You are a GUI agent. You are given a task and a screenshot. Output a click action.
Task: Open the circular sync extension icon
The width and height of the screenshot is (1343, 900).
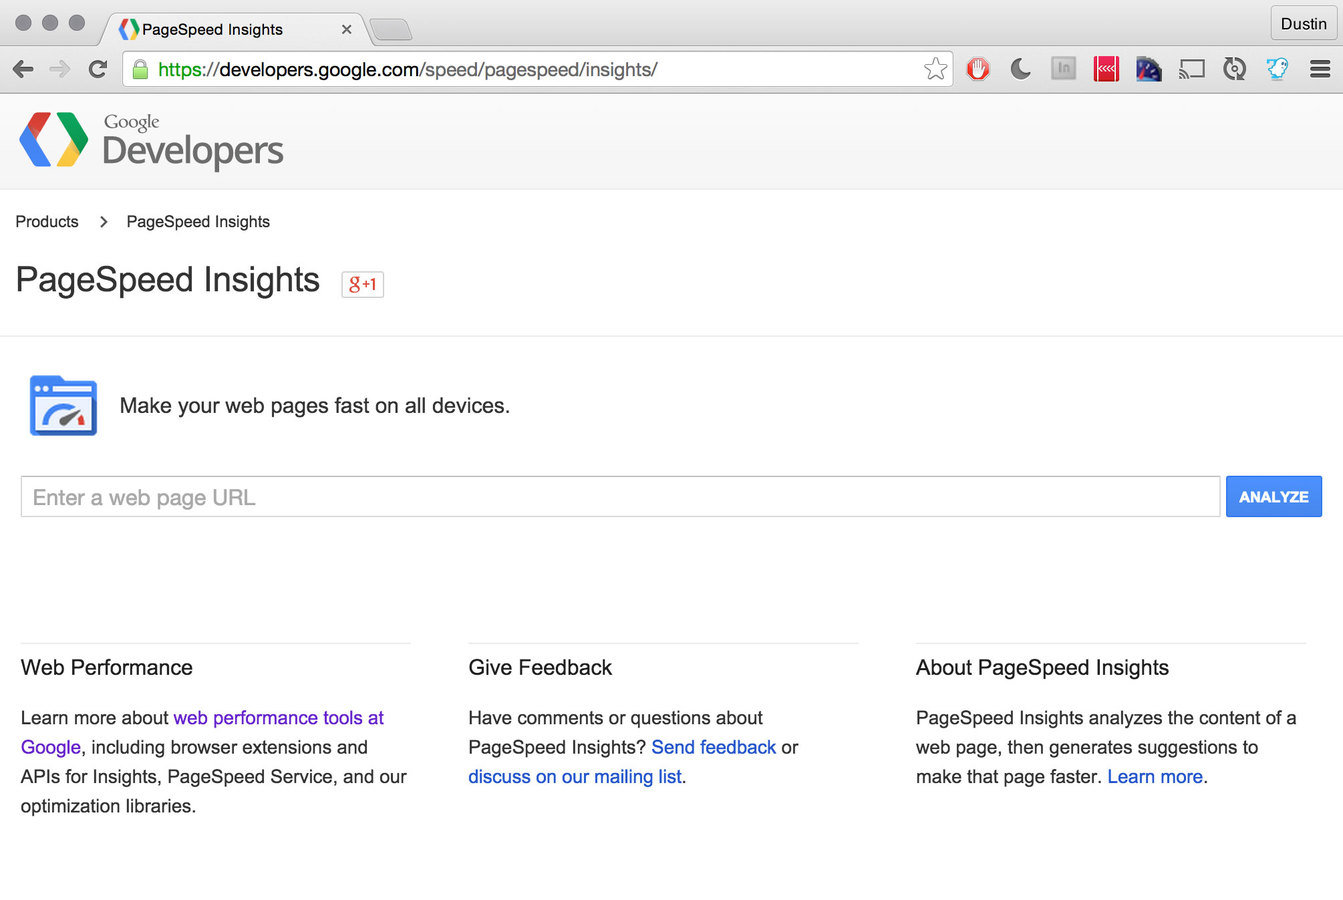tap(1234, 69)
